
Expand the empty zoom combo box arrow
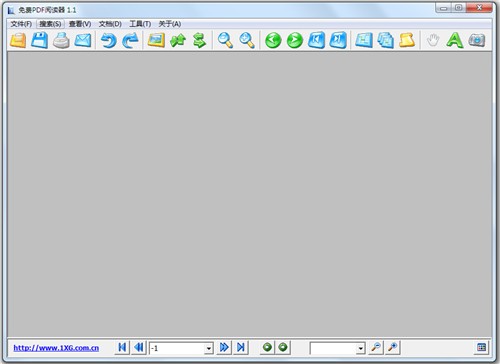coord(360,349)
